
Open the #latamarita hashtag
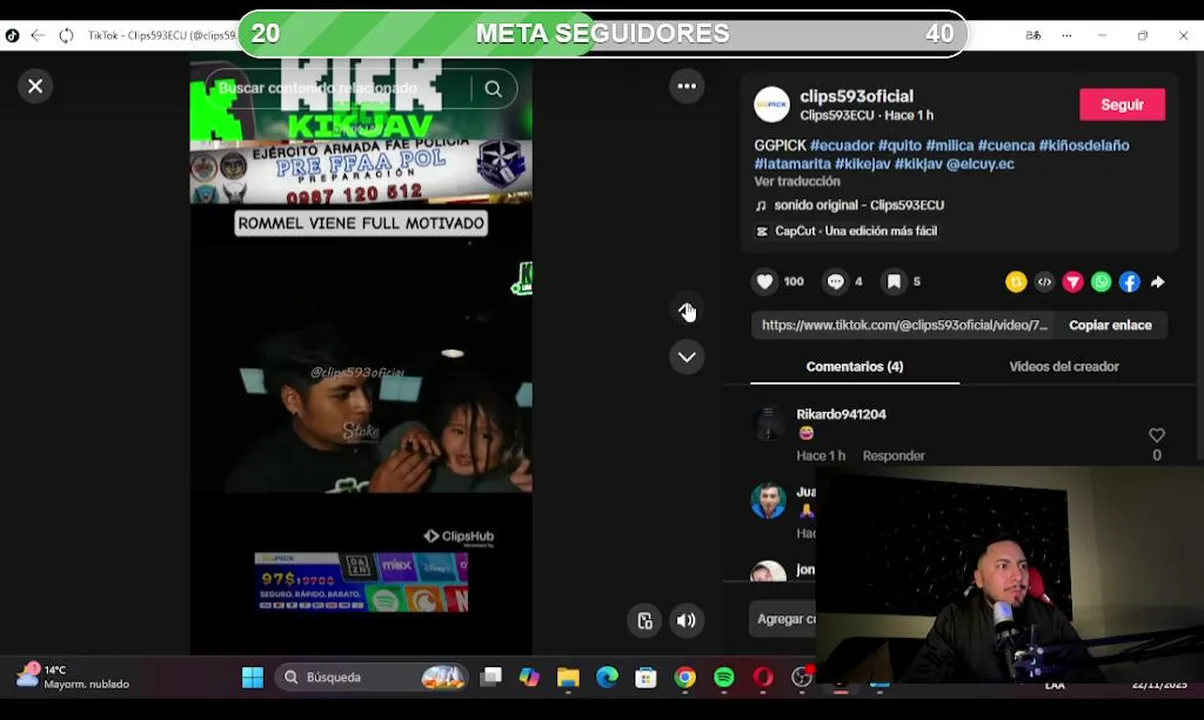792,163
